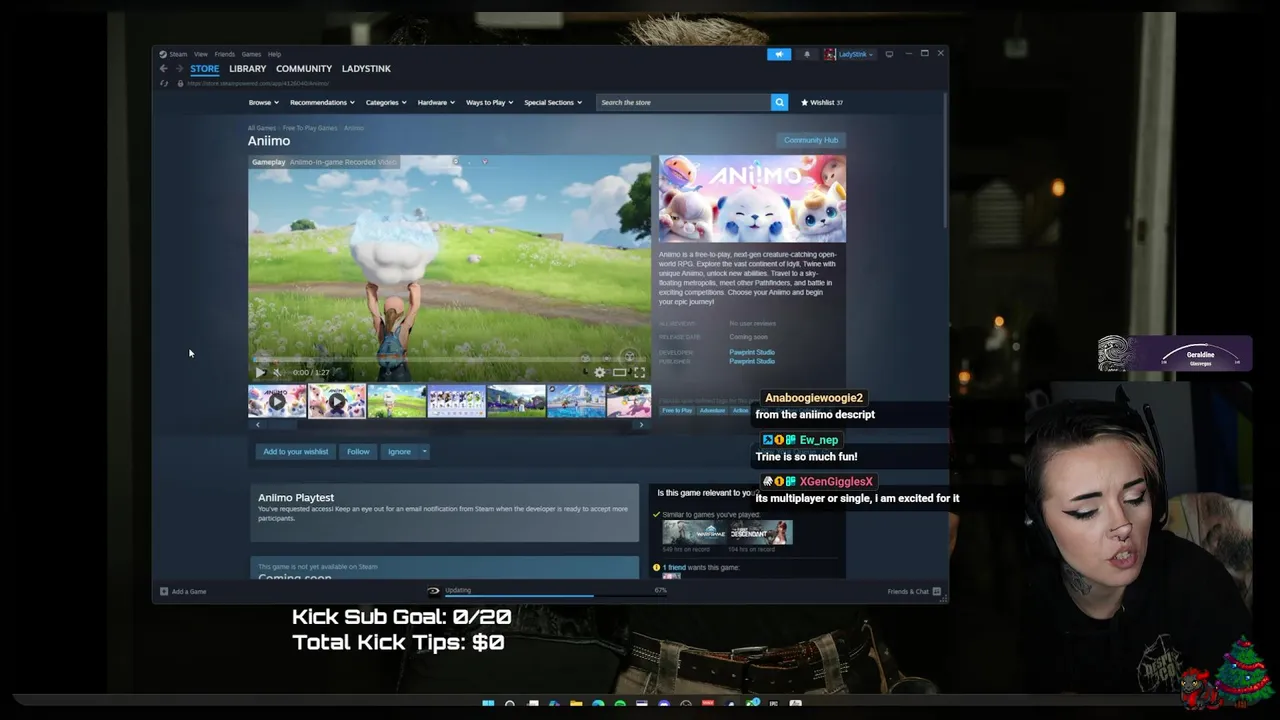Viewport: 1280px width, 720px height.
Task: Open the Community Hub button
Action: coord(811,140)
